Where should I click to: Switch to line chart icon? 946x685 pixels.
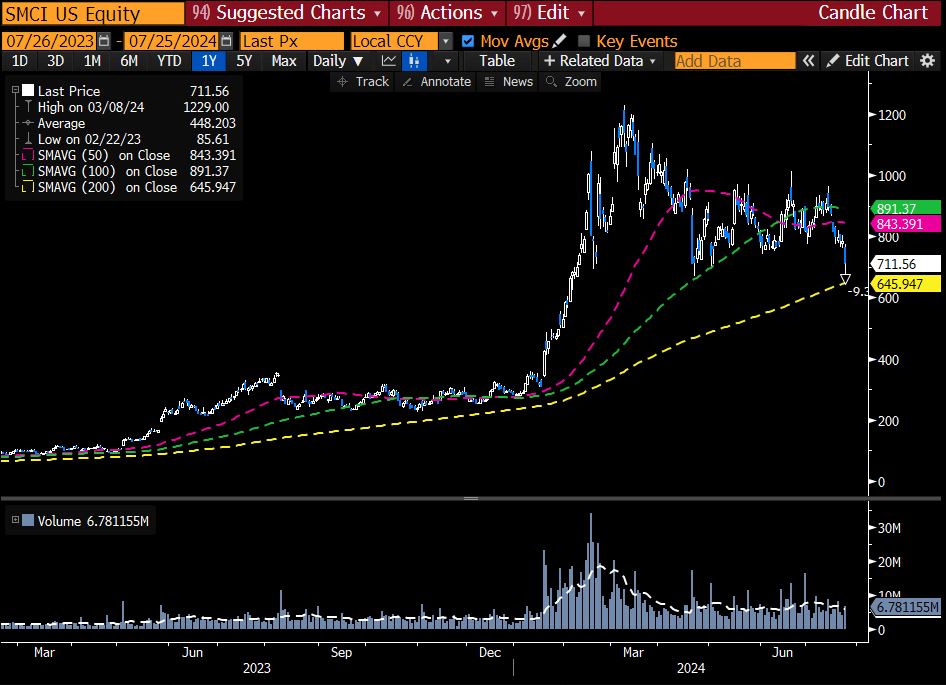point(389,61)
